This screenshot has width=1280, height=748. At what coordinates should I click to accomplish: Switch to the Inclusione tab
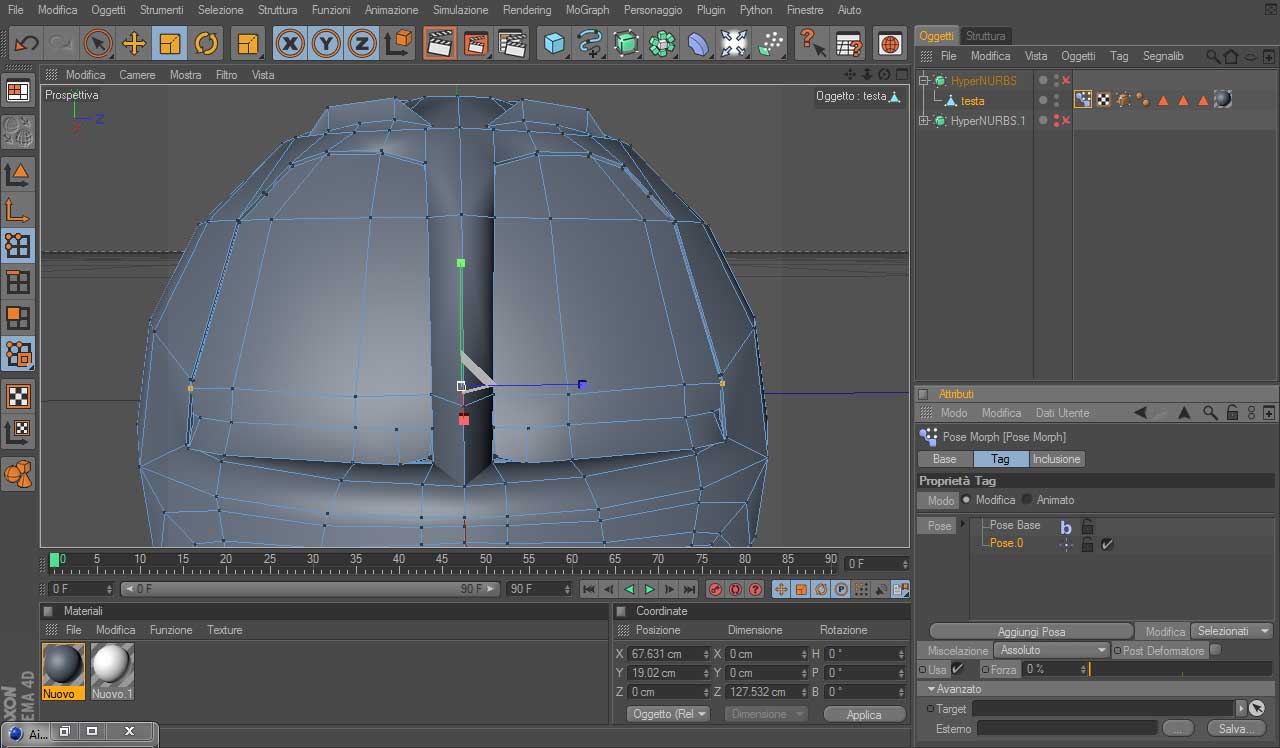pyautogui.click(x=1056, y=459)
